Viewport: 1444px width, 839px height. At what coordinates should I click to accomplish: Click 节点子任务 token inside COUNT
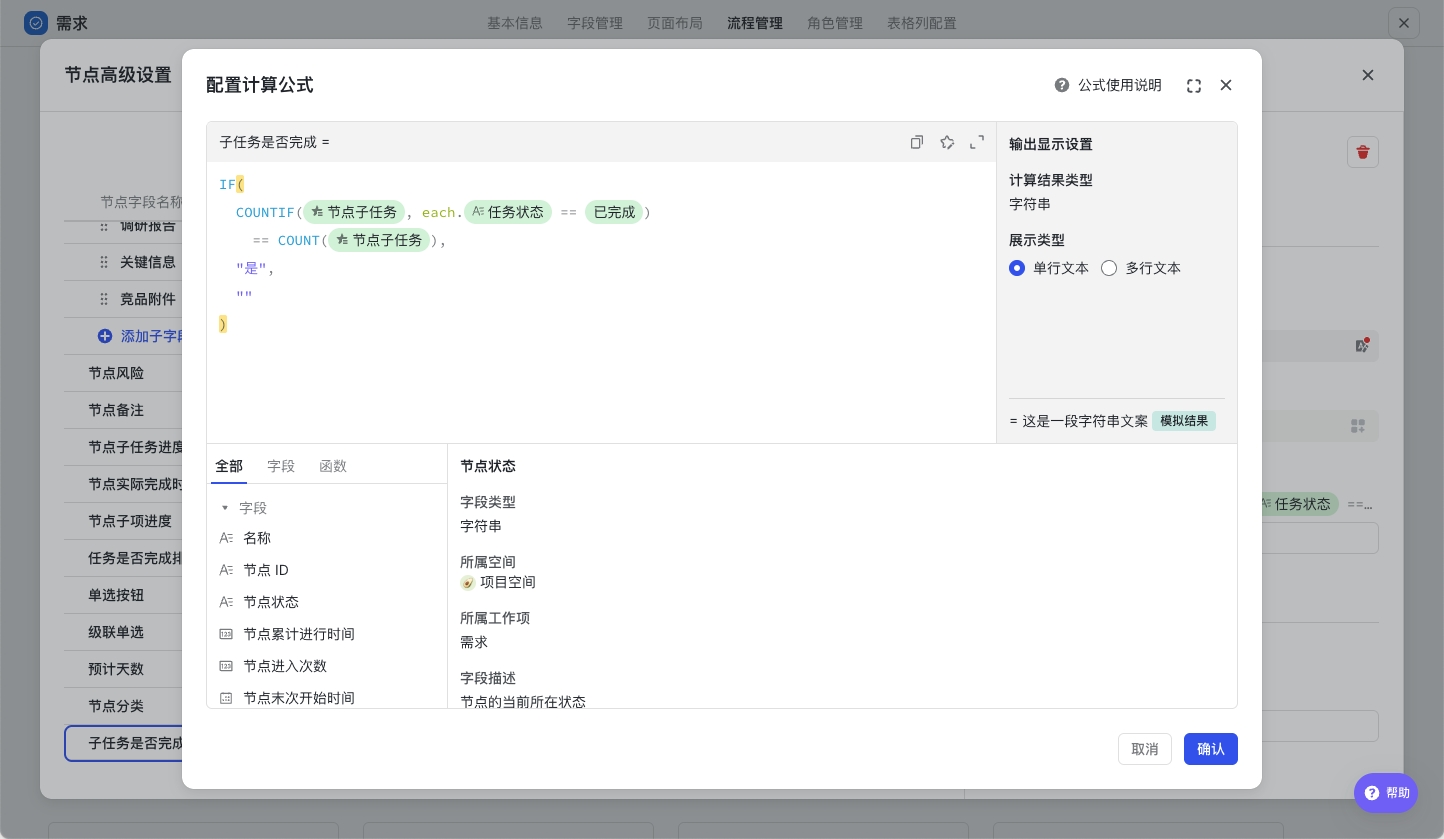point(379,240)
